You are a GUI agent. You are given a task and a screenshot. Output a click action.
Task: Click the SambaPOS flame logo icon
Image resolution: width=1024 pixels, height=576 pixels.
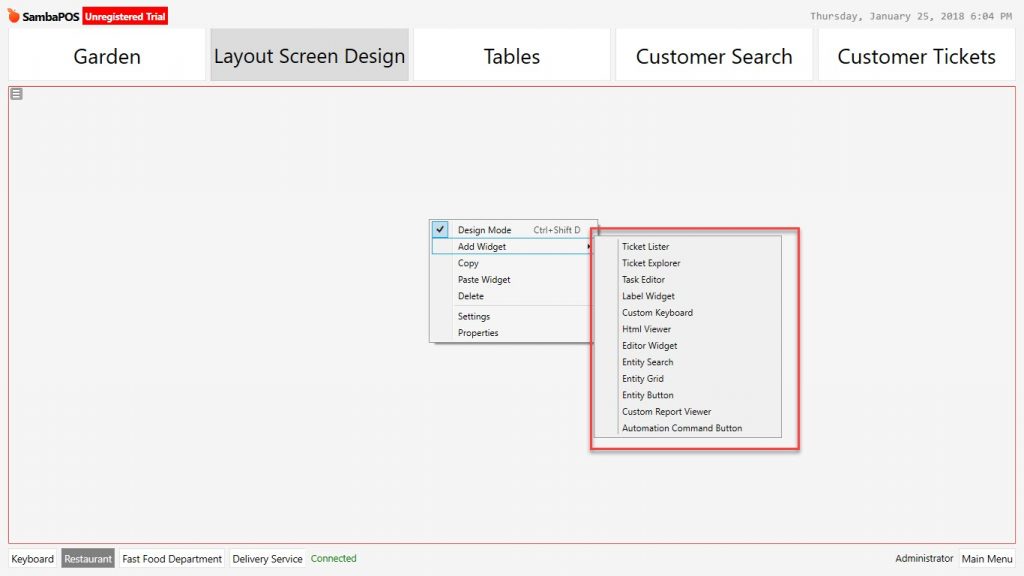coord(14,16)
